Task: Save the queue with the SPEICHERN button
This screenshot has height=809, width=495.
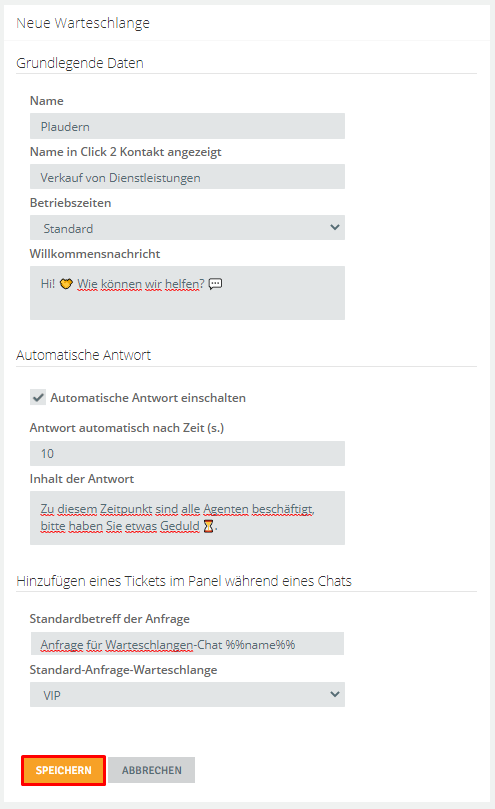Action: click(63, 770)
